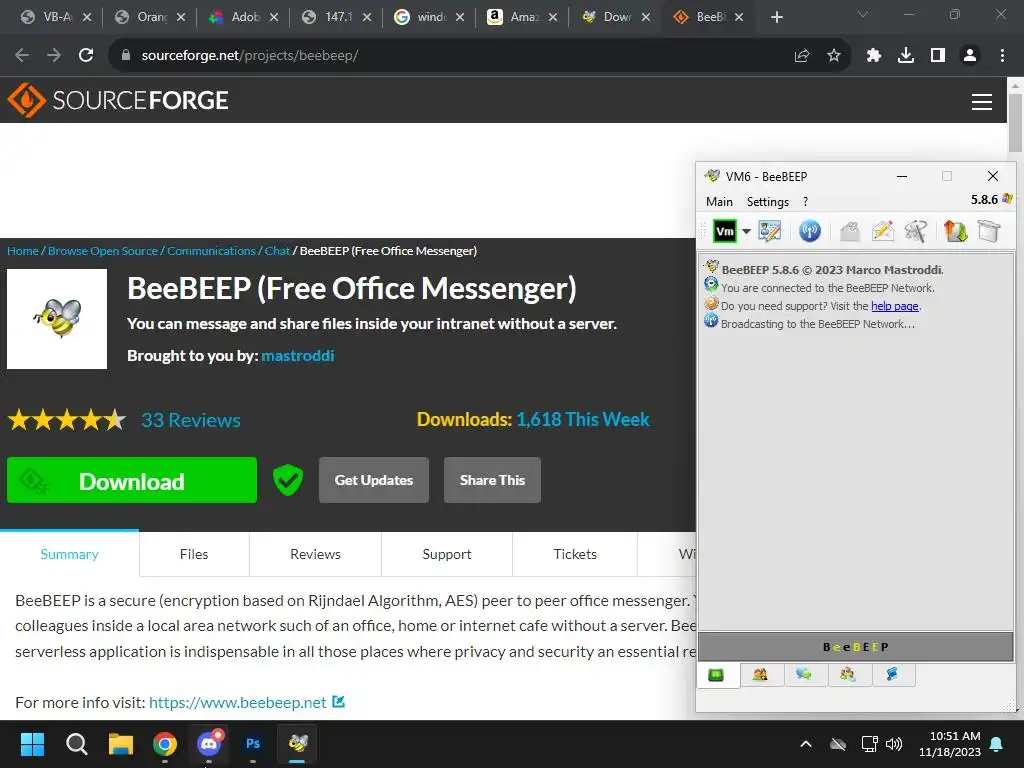1024x768 pixels.
Task: Open the tools and wrench icon in BeeBEEP
Action: (916, 231)
